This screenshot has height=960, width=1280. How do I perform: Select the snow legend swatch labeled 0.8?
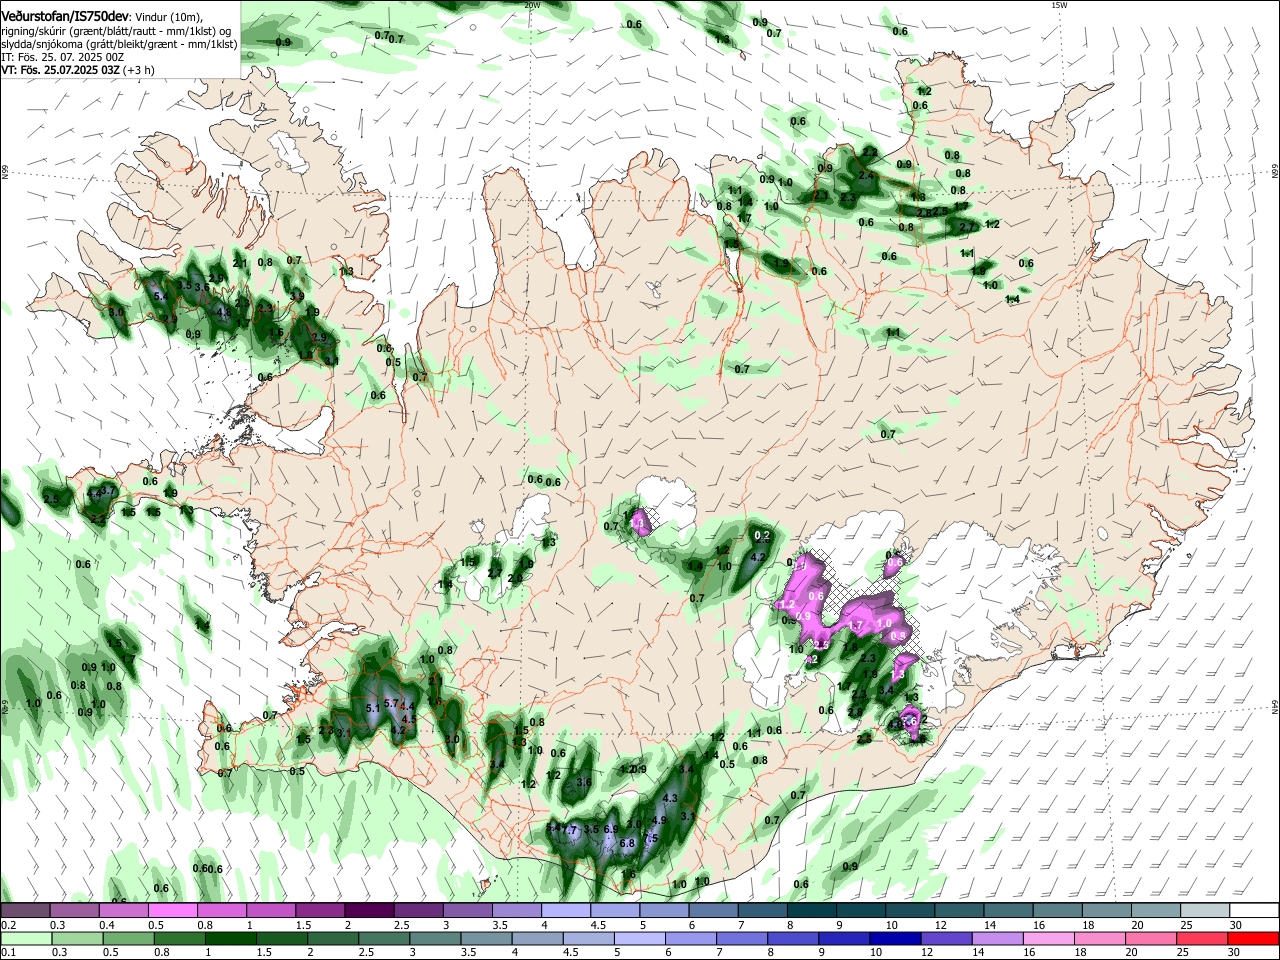pos(221,910)
